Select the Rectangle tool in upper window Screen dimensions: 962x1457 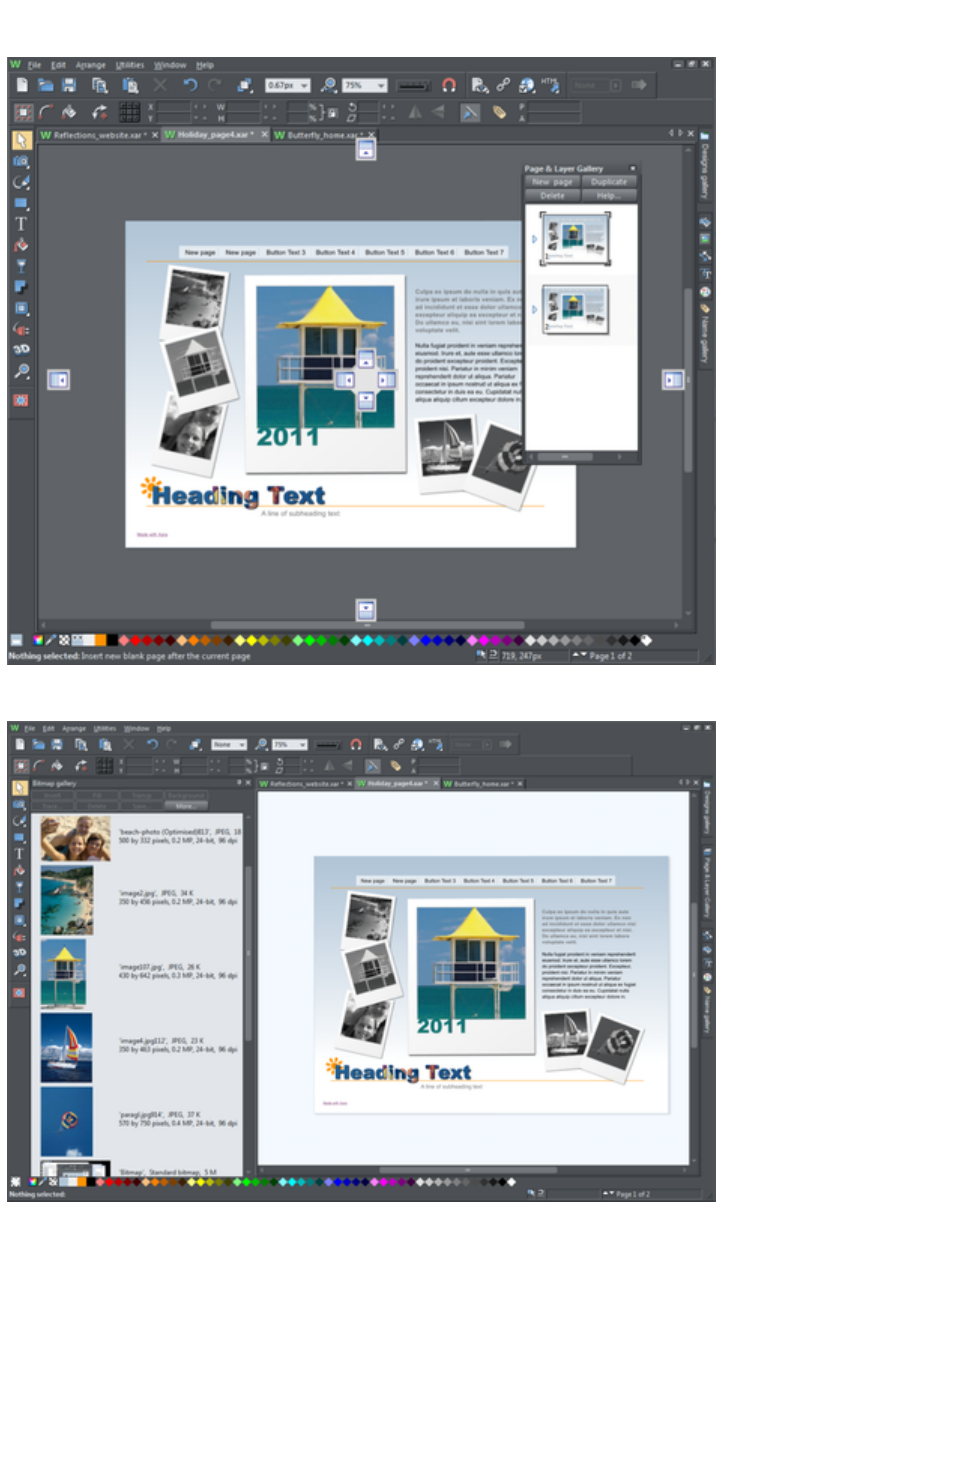point(21,203)
